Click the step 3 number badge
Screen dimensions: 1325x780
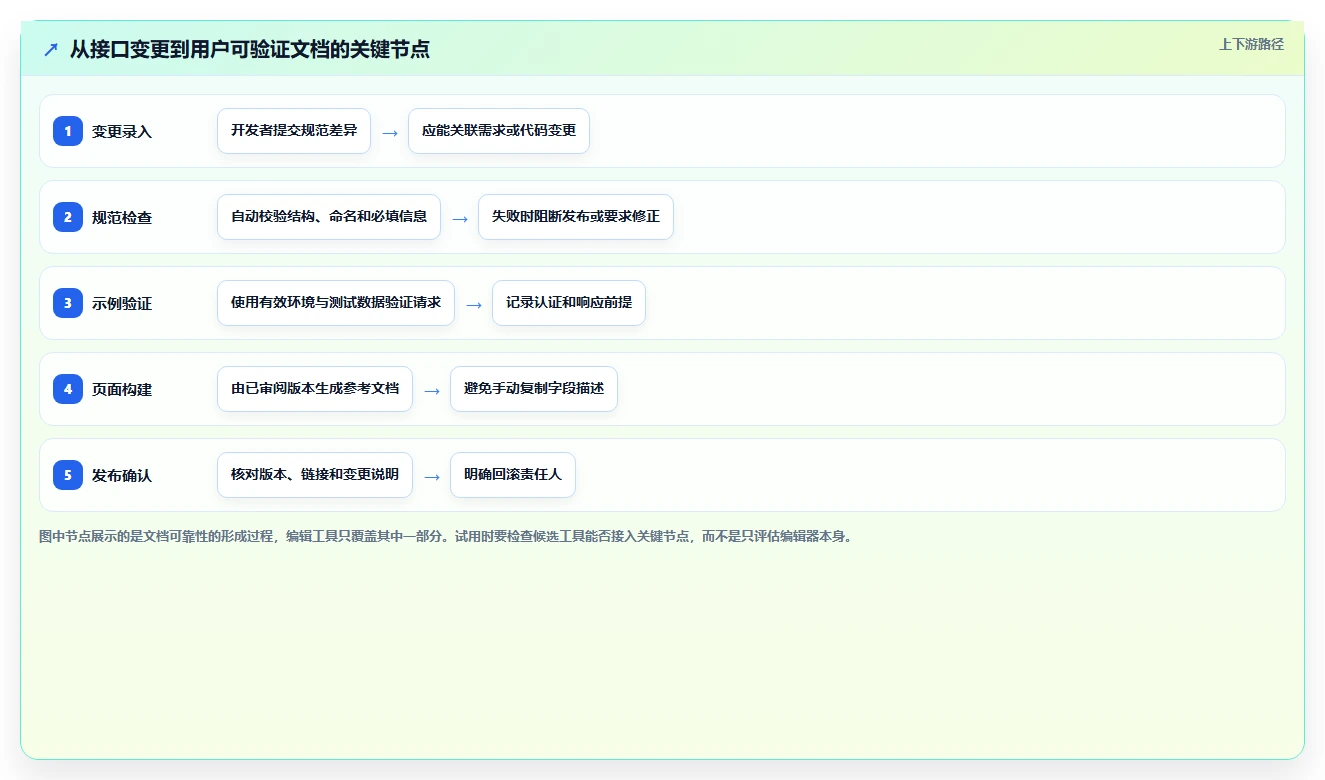(68, 303)
